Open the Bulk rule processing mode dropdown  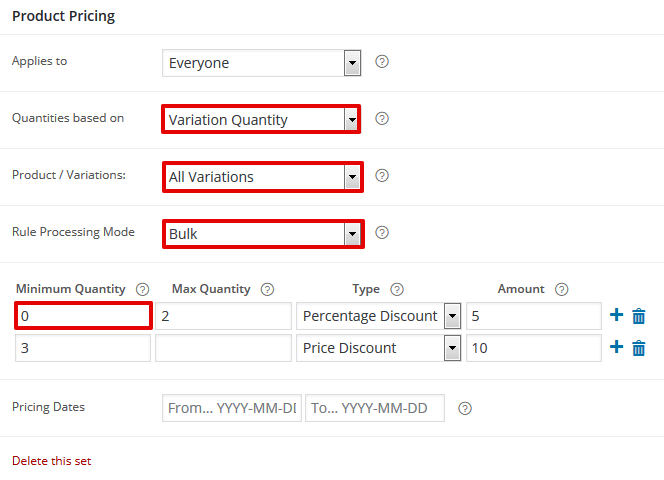[x=263, y=234]
